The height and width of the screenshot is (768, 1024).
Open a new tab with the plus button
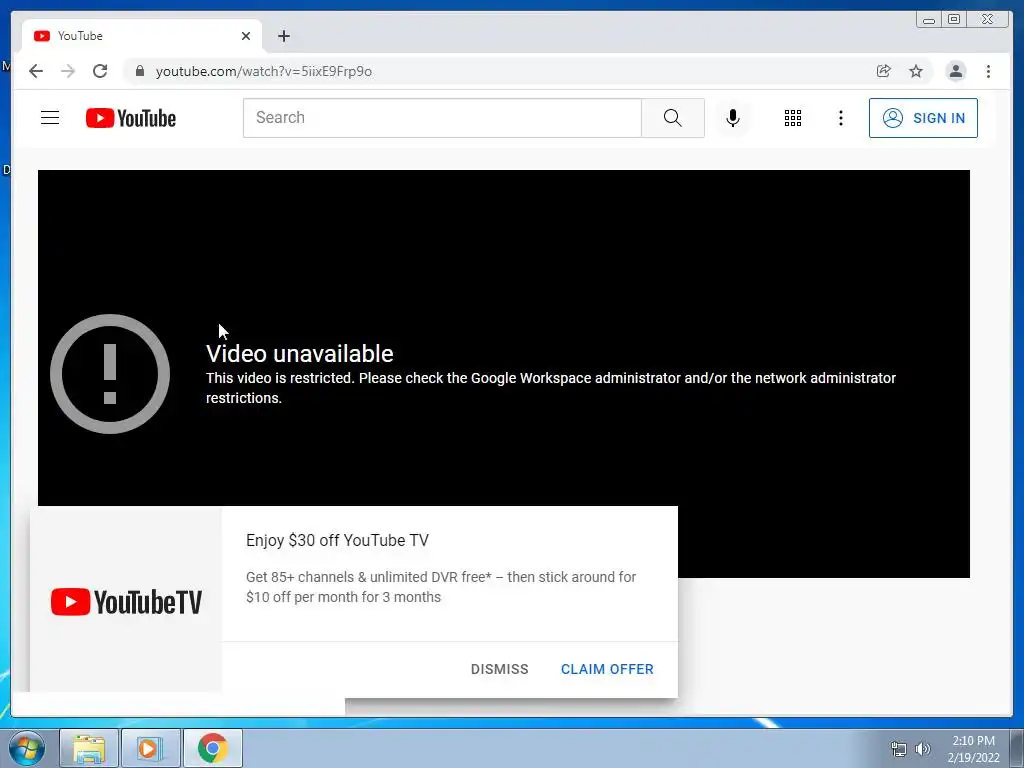tap(283, 36)
